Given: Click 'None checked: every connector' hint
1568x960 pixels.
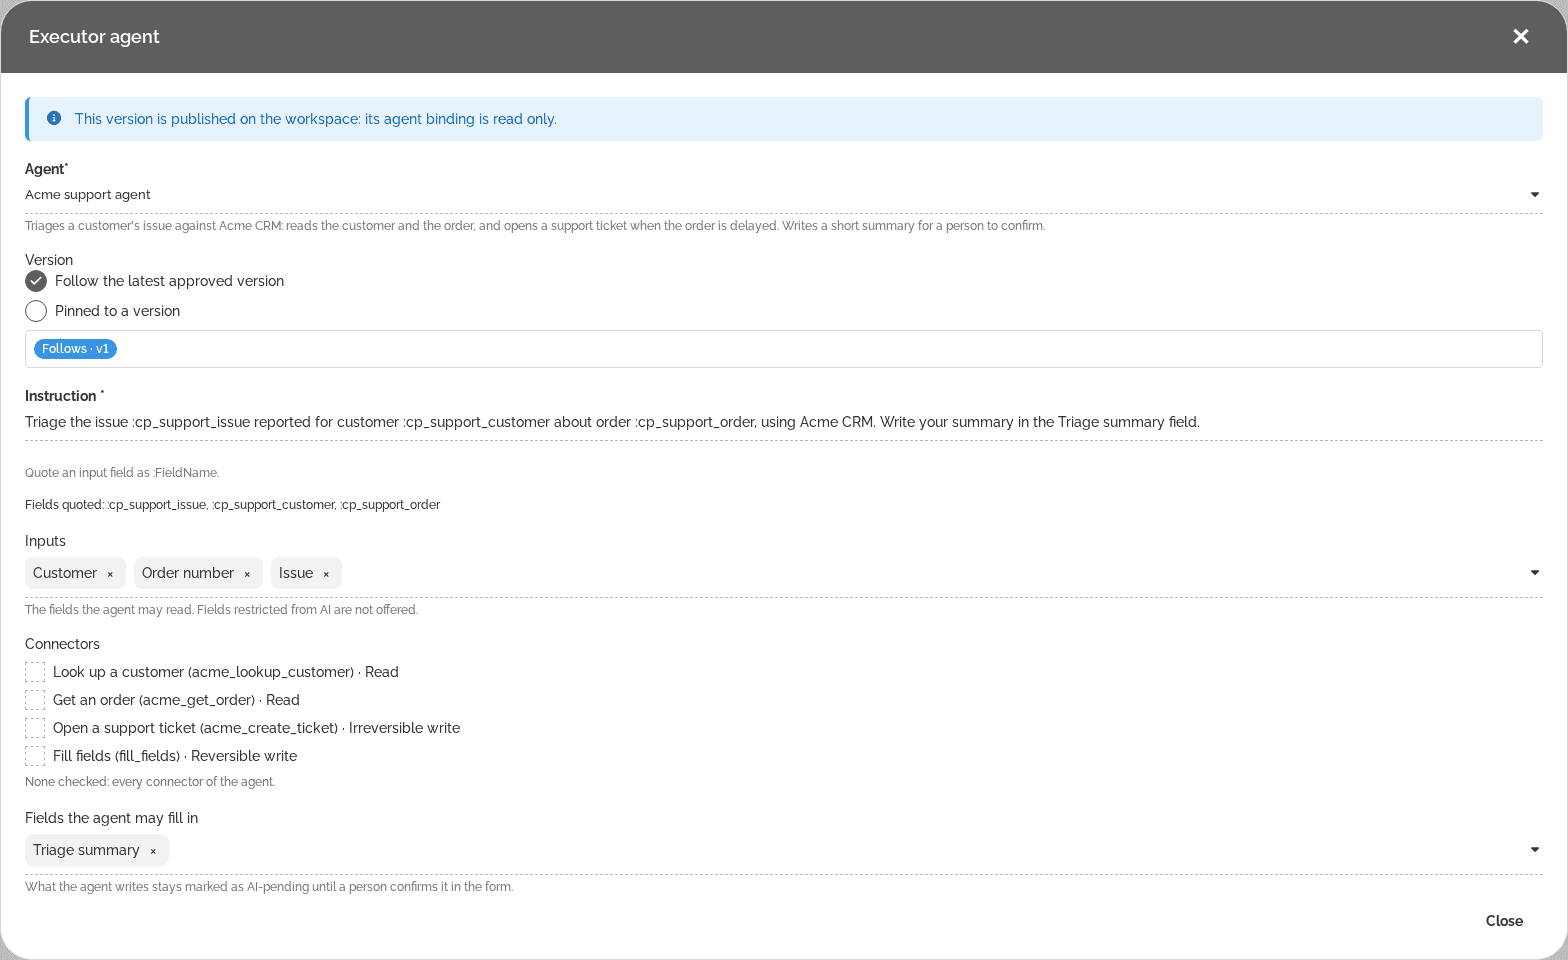Looking at the screenshot, I should tap(150, 782).
